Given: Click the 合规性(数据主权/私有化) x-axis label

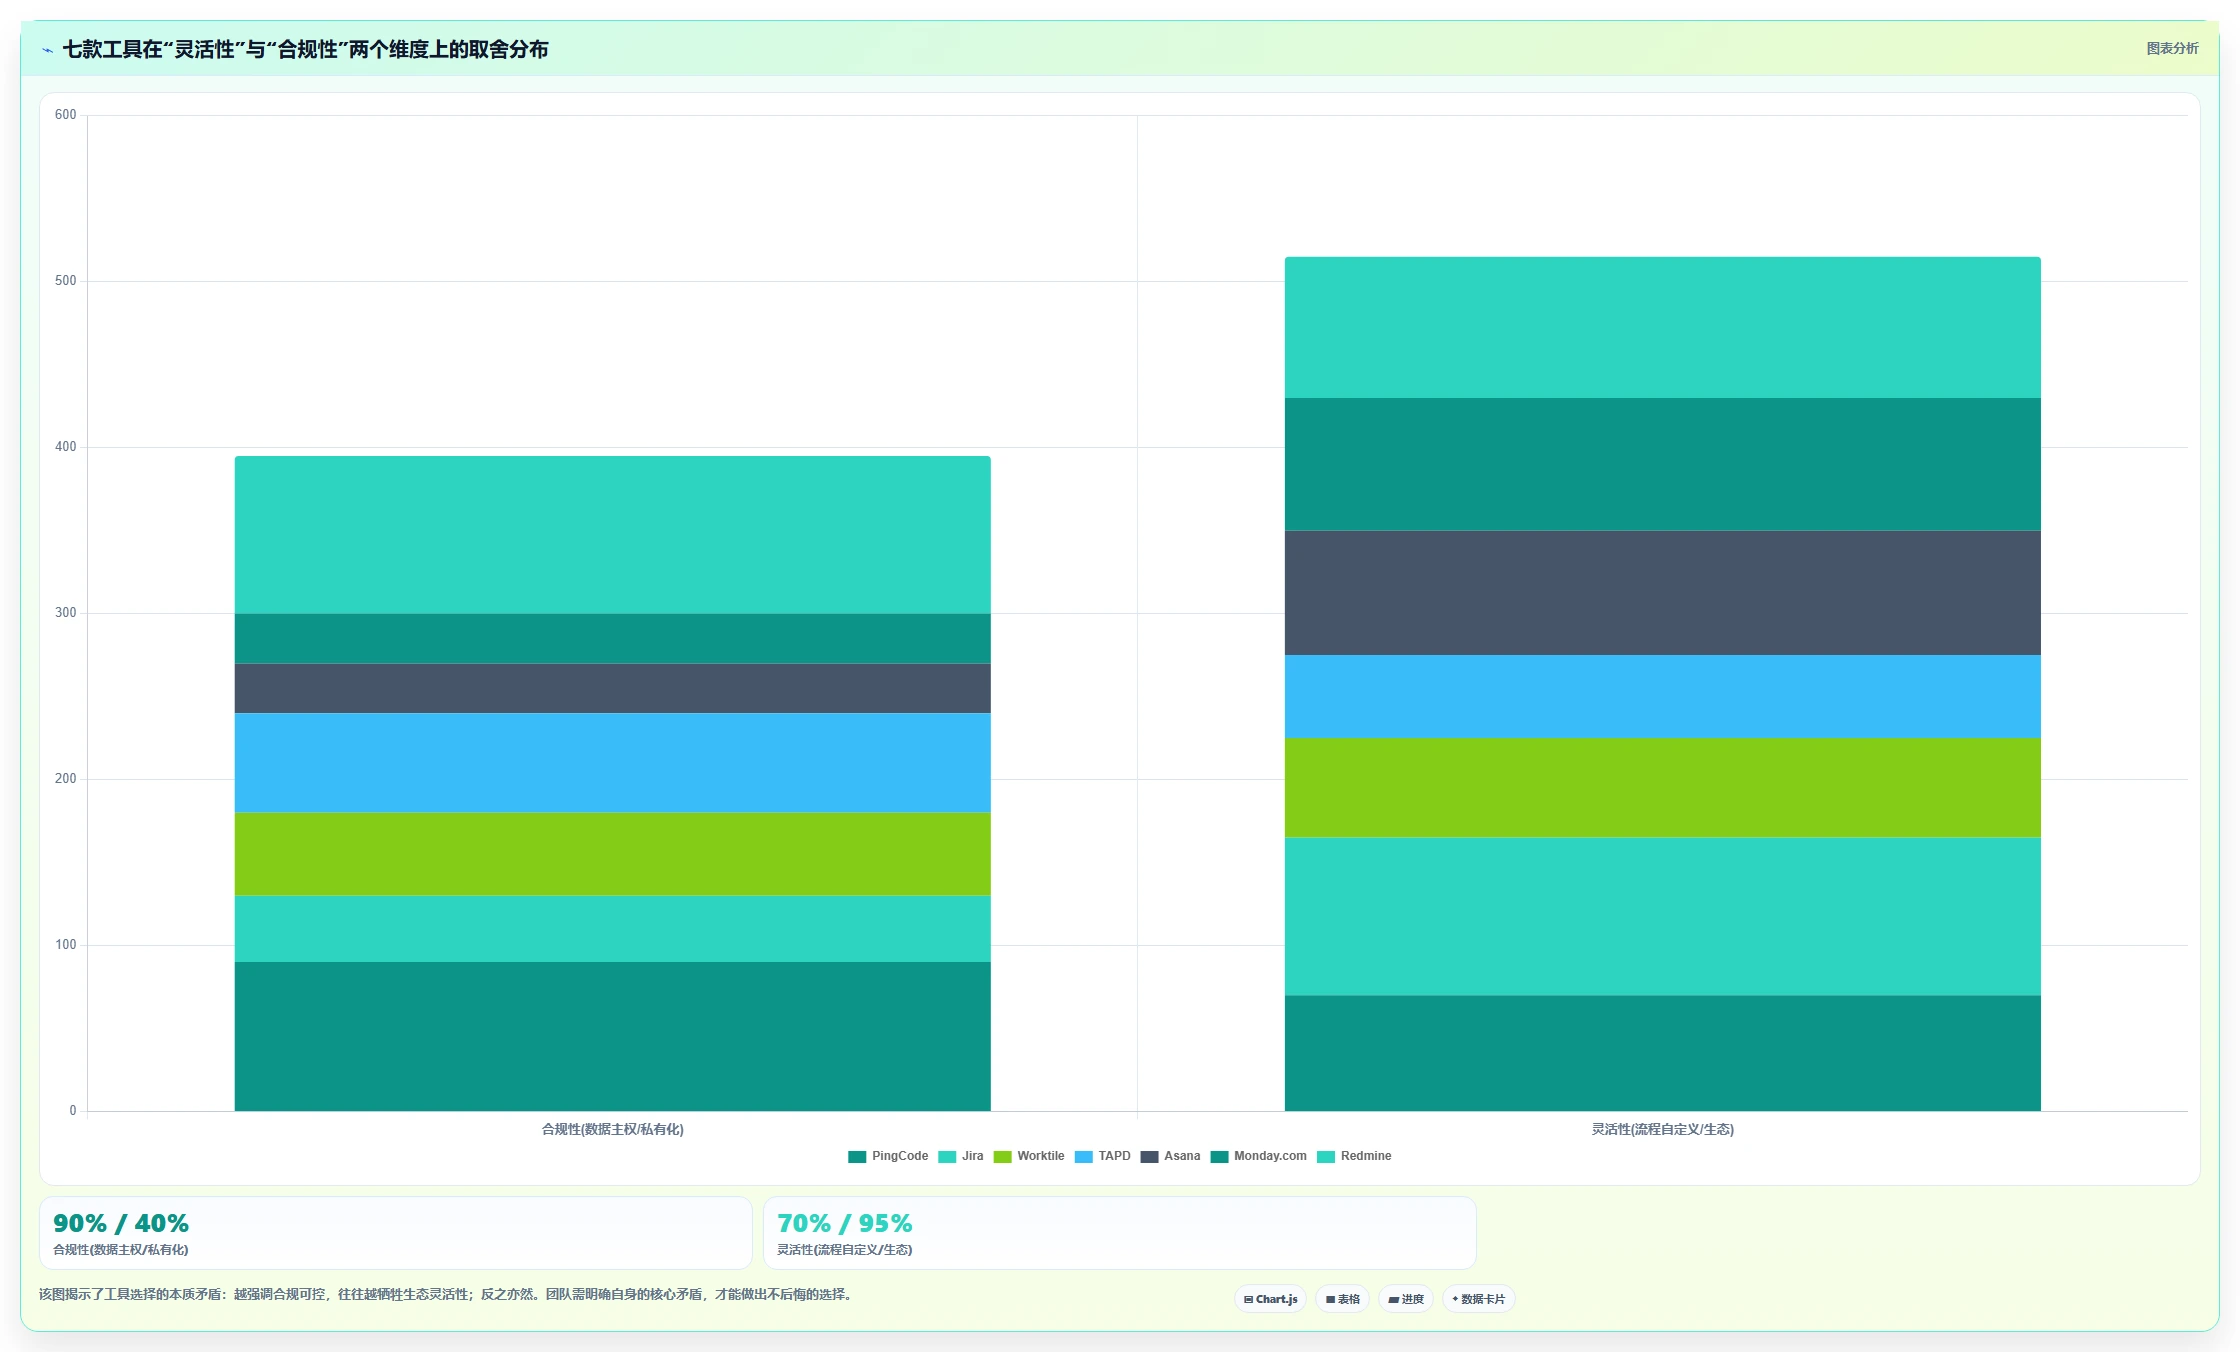Looking at the screenshot, I should [x=612, y=1129].
